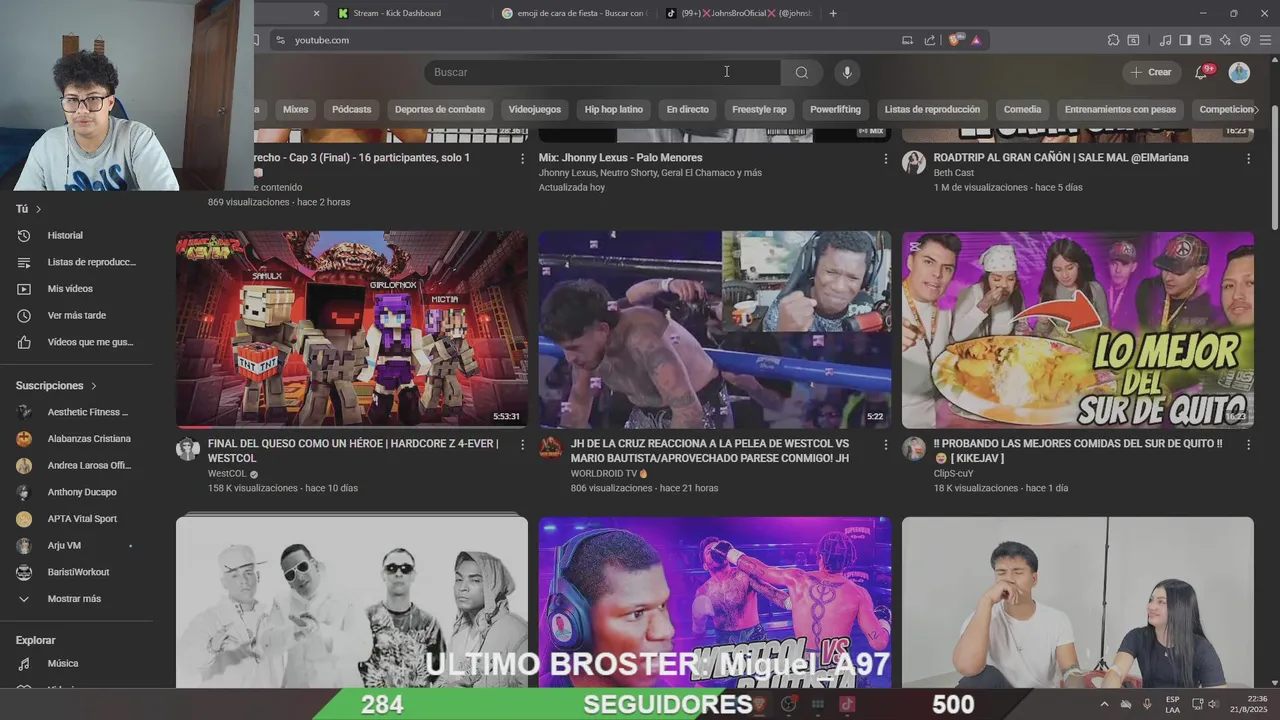Open the Brave VPN shield icon

coord(1245,40)
